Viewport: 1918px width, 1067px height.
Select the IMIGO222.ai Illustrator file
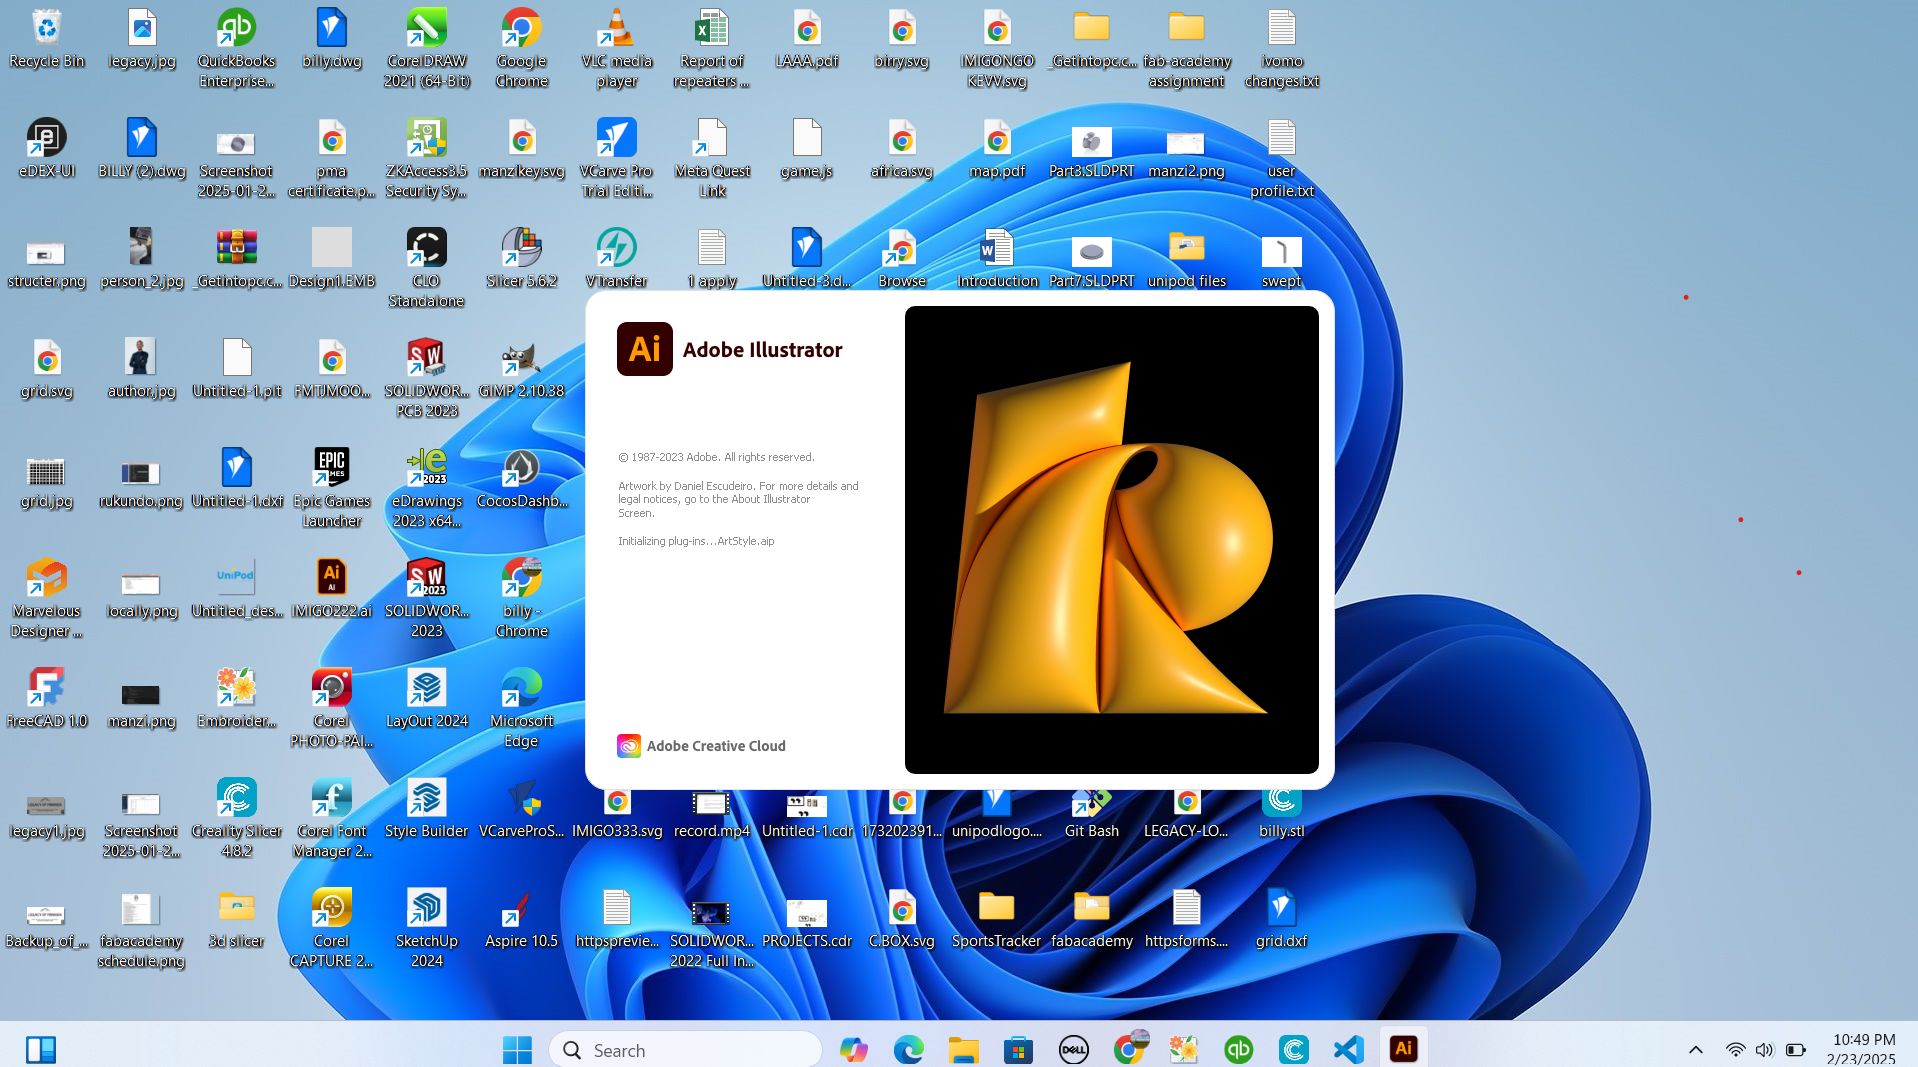point(331,588)
